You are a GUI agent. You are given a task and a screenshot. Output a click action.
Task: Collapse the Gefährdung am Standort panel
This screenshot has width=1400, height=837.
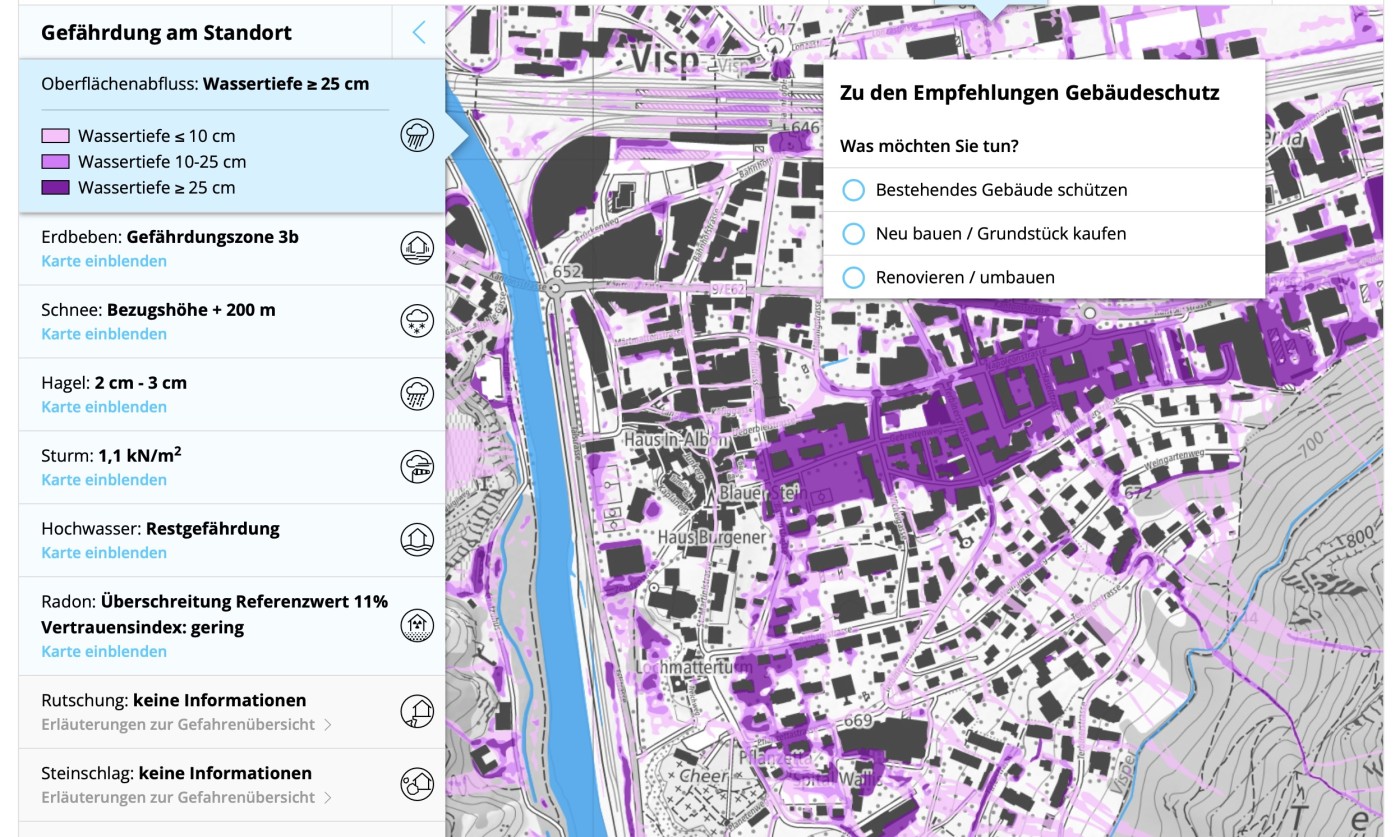419,32
